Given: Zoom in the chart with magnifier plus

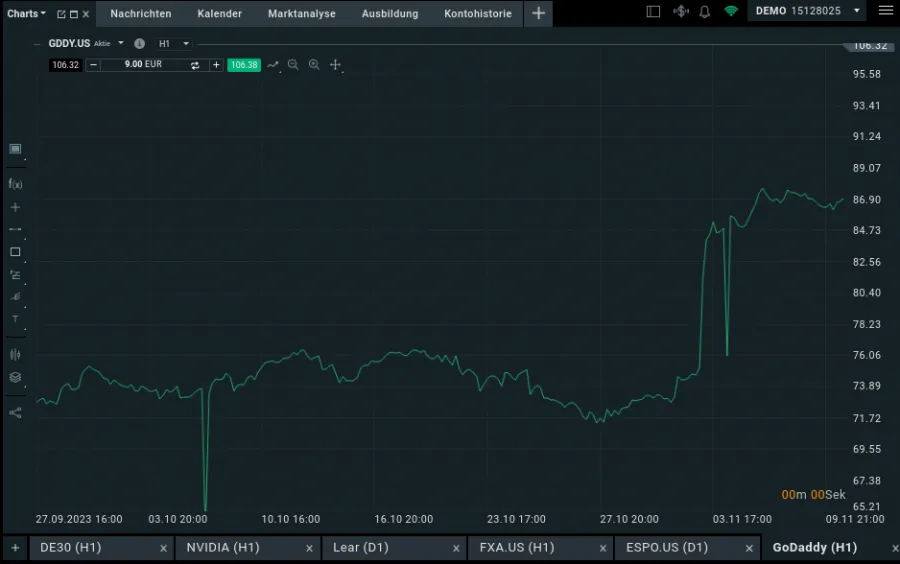Looking at the screenshot, I should [x=314, y=65].
